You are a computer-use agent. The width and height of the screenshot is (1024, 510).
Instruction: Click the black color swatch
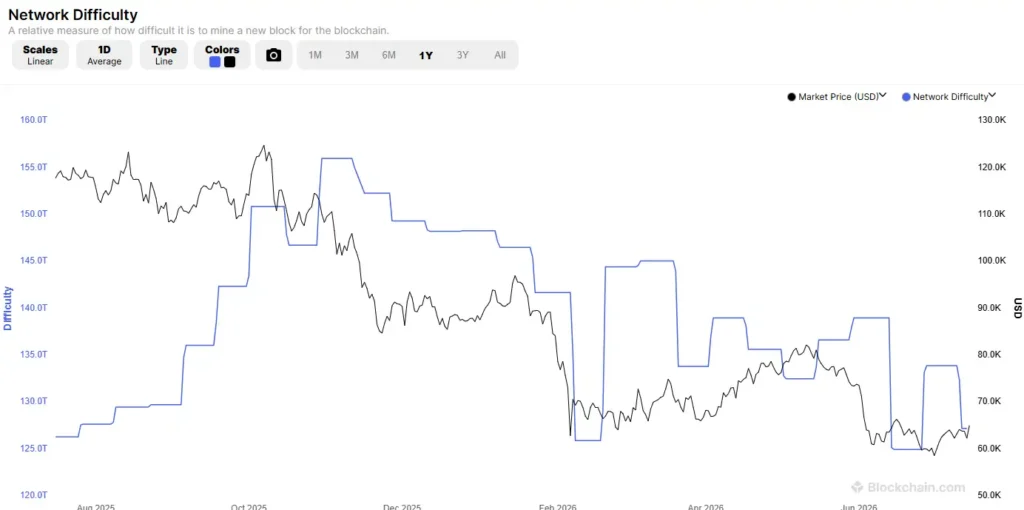pos(229,62)
